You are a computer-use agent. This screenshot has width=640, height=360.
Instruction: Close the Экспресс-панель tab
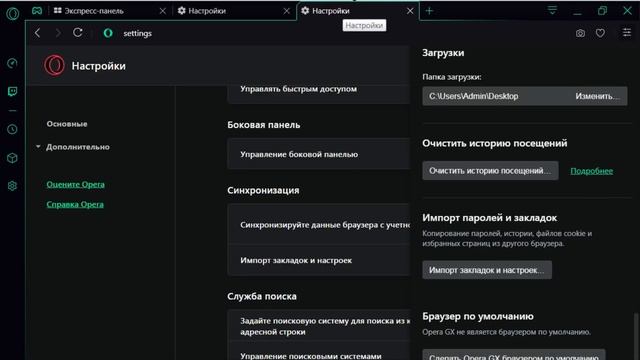point(163,11)
